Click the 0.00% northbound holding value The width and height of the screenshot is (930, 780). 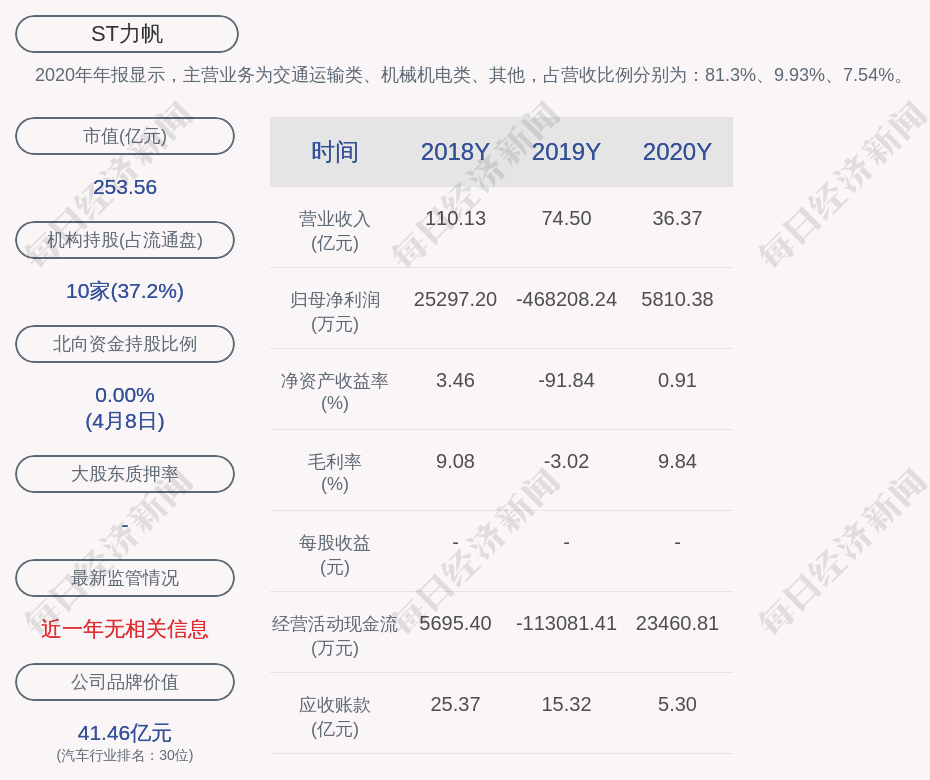pyautogui.click(x=125, y=395)
